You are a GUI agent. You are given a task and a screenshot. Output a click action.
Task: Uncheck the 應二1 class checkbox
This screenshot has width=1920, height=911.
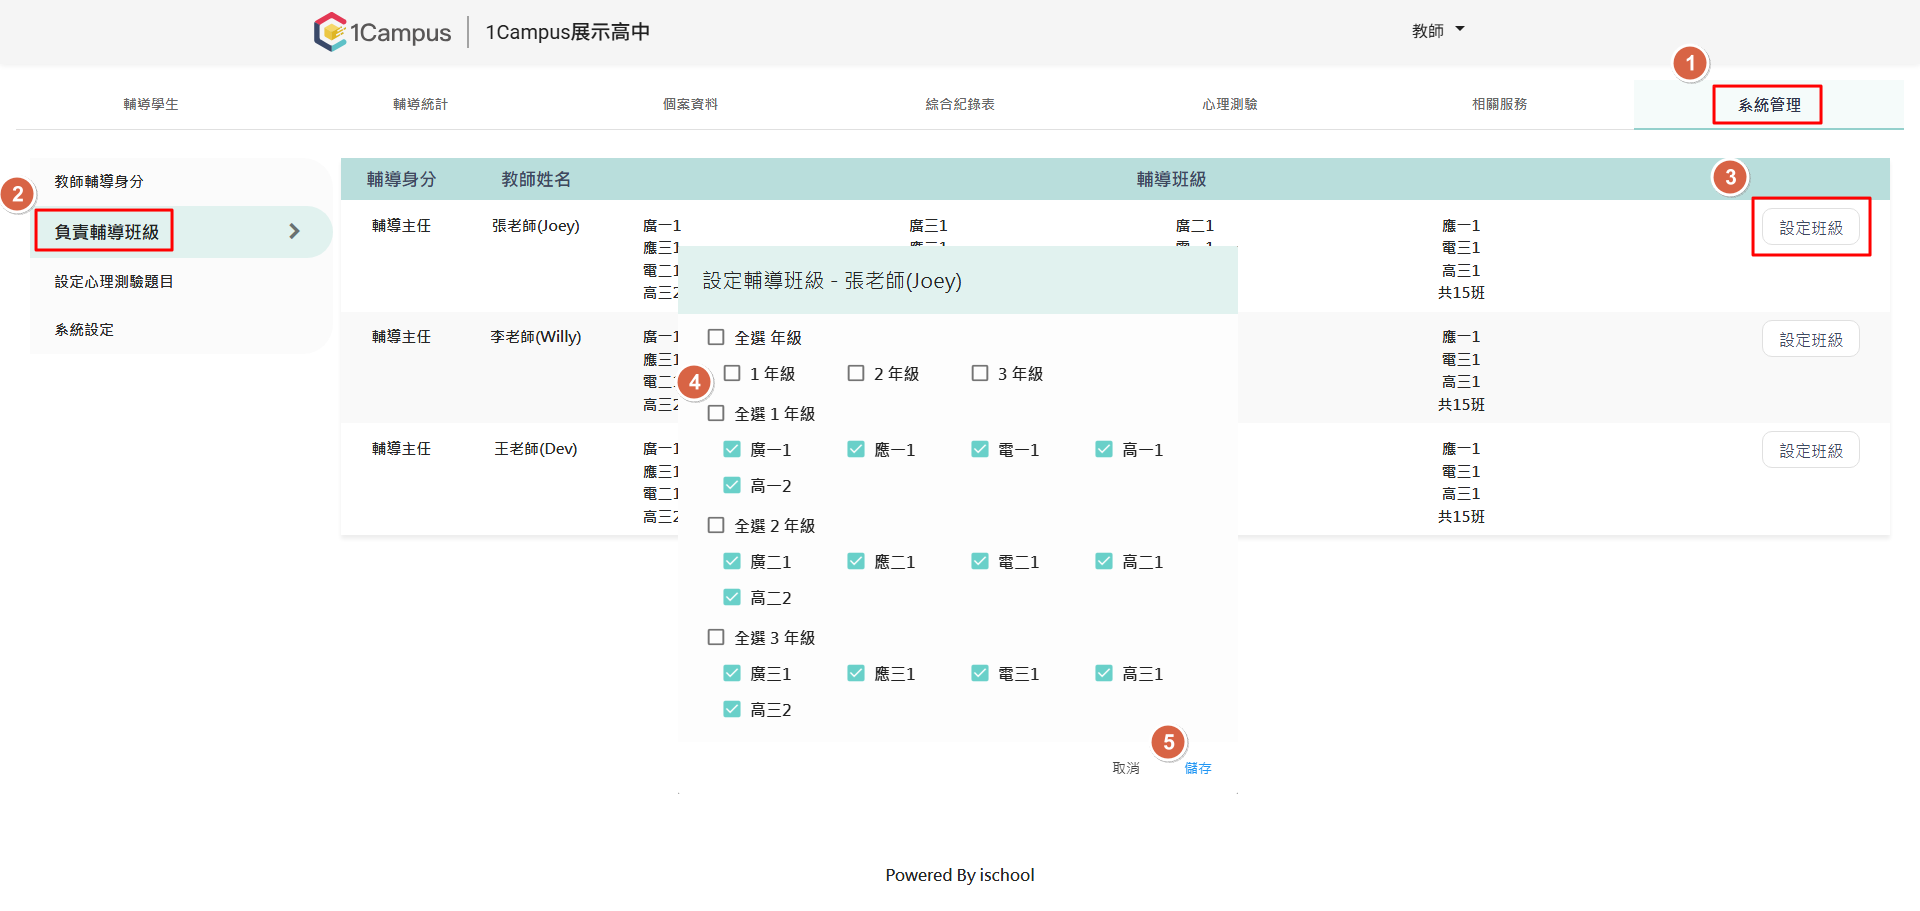pos(856,562)
